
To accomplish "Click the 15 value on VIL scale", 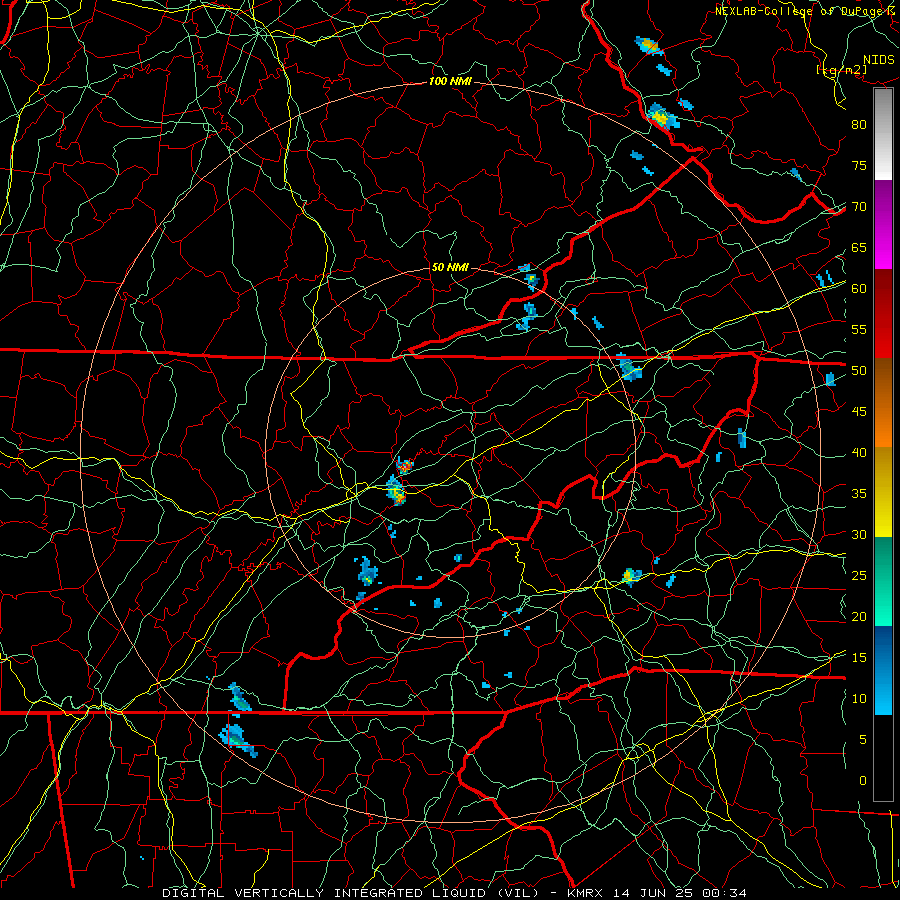I will click(859, 658).
